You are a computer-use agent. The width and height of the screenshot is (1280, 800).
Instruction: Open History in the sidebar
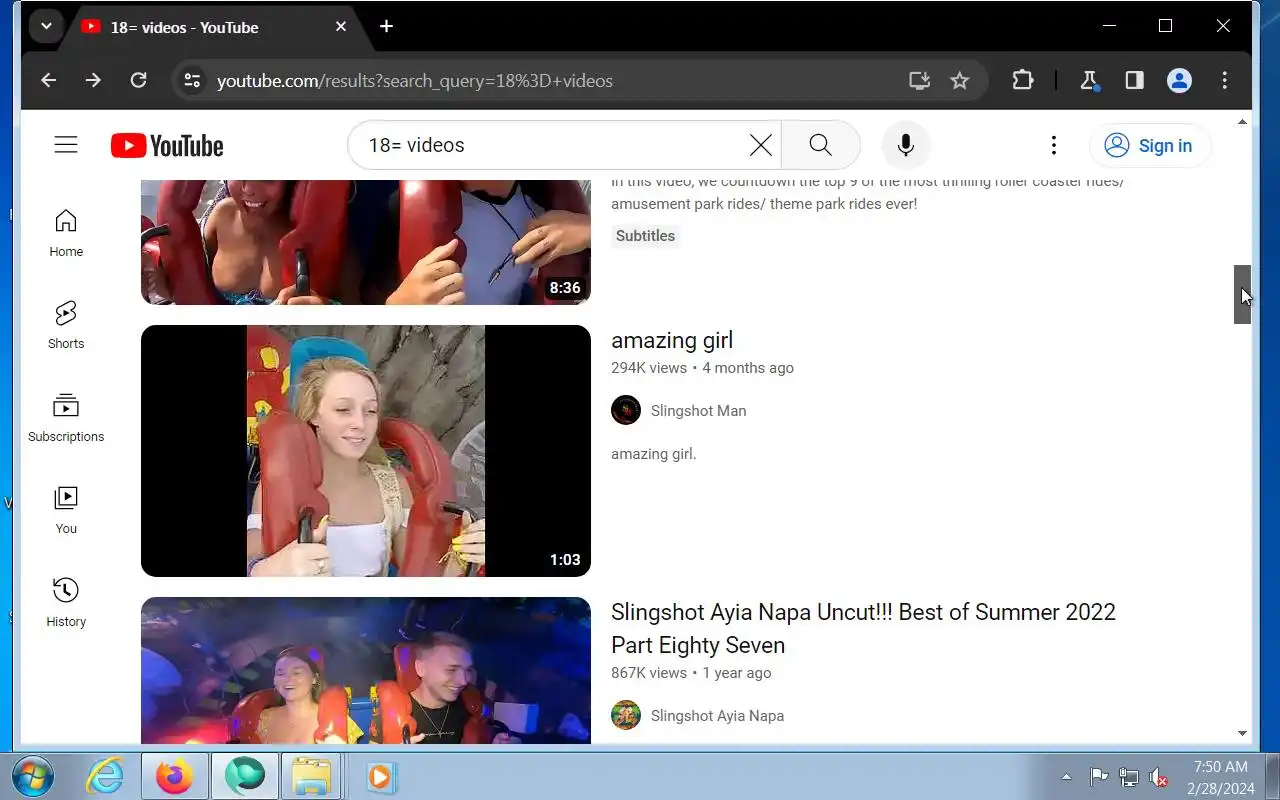pos(66,604)
